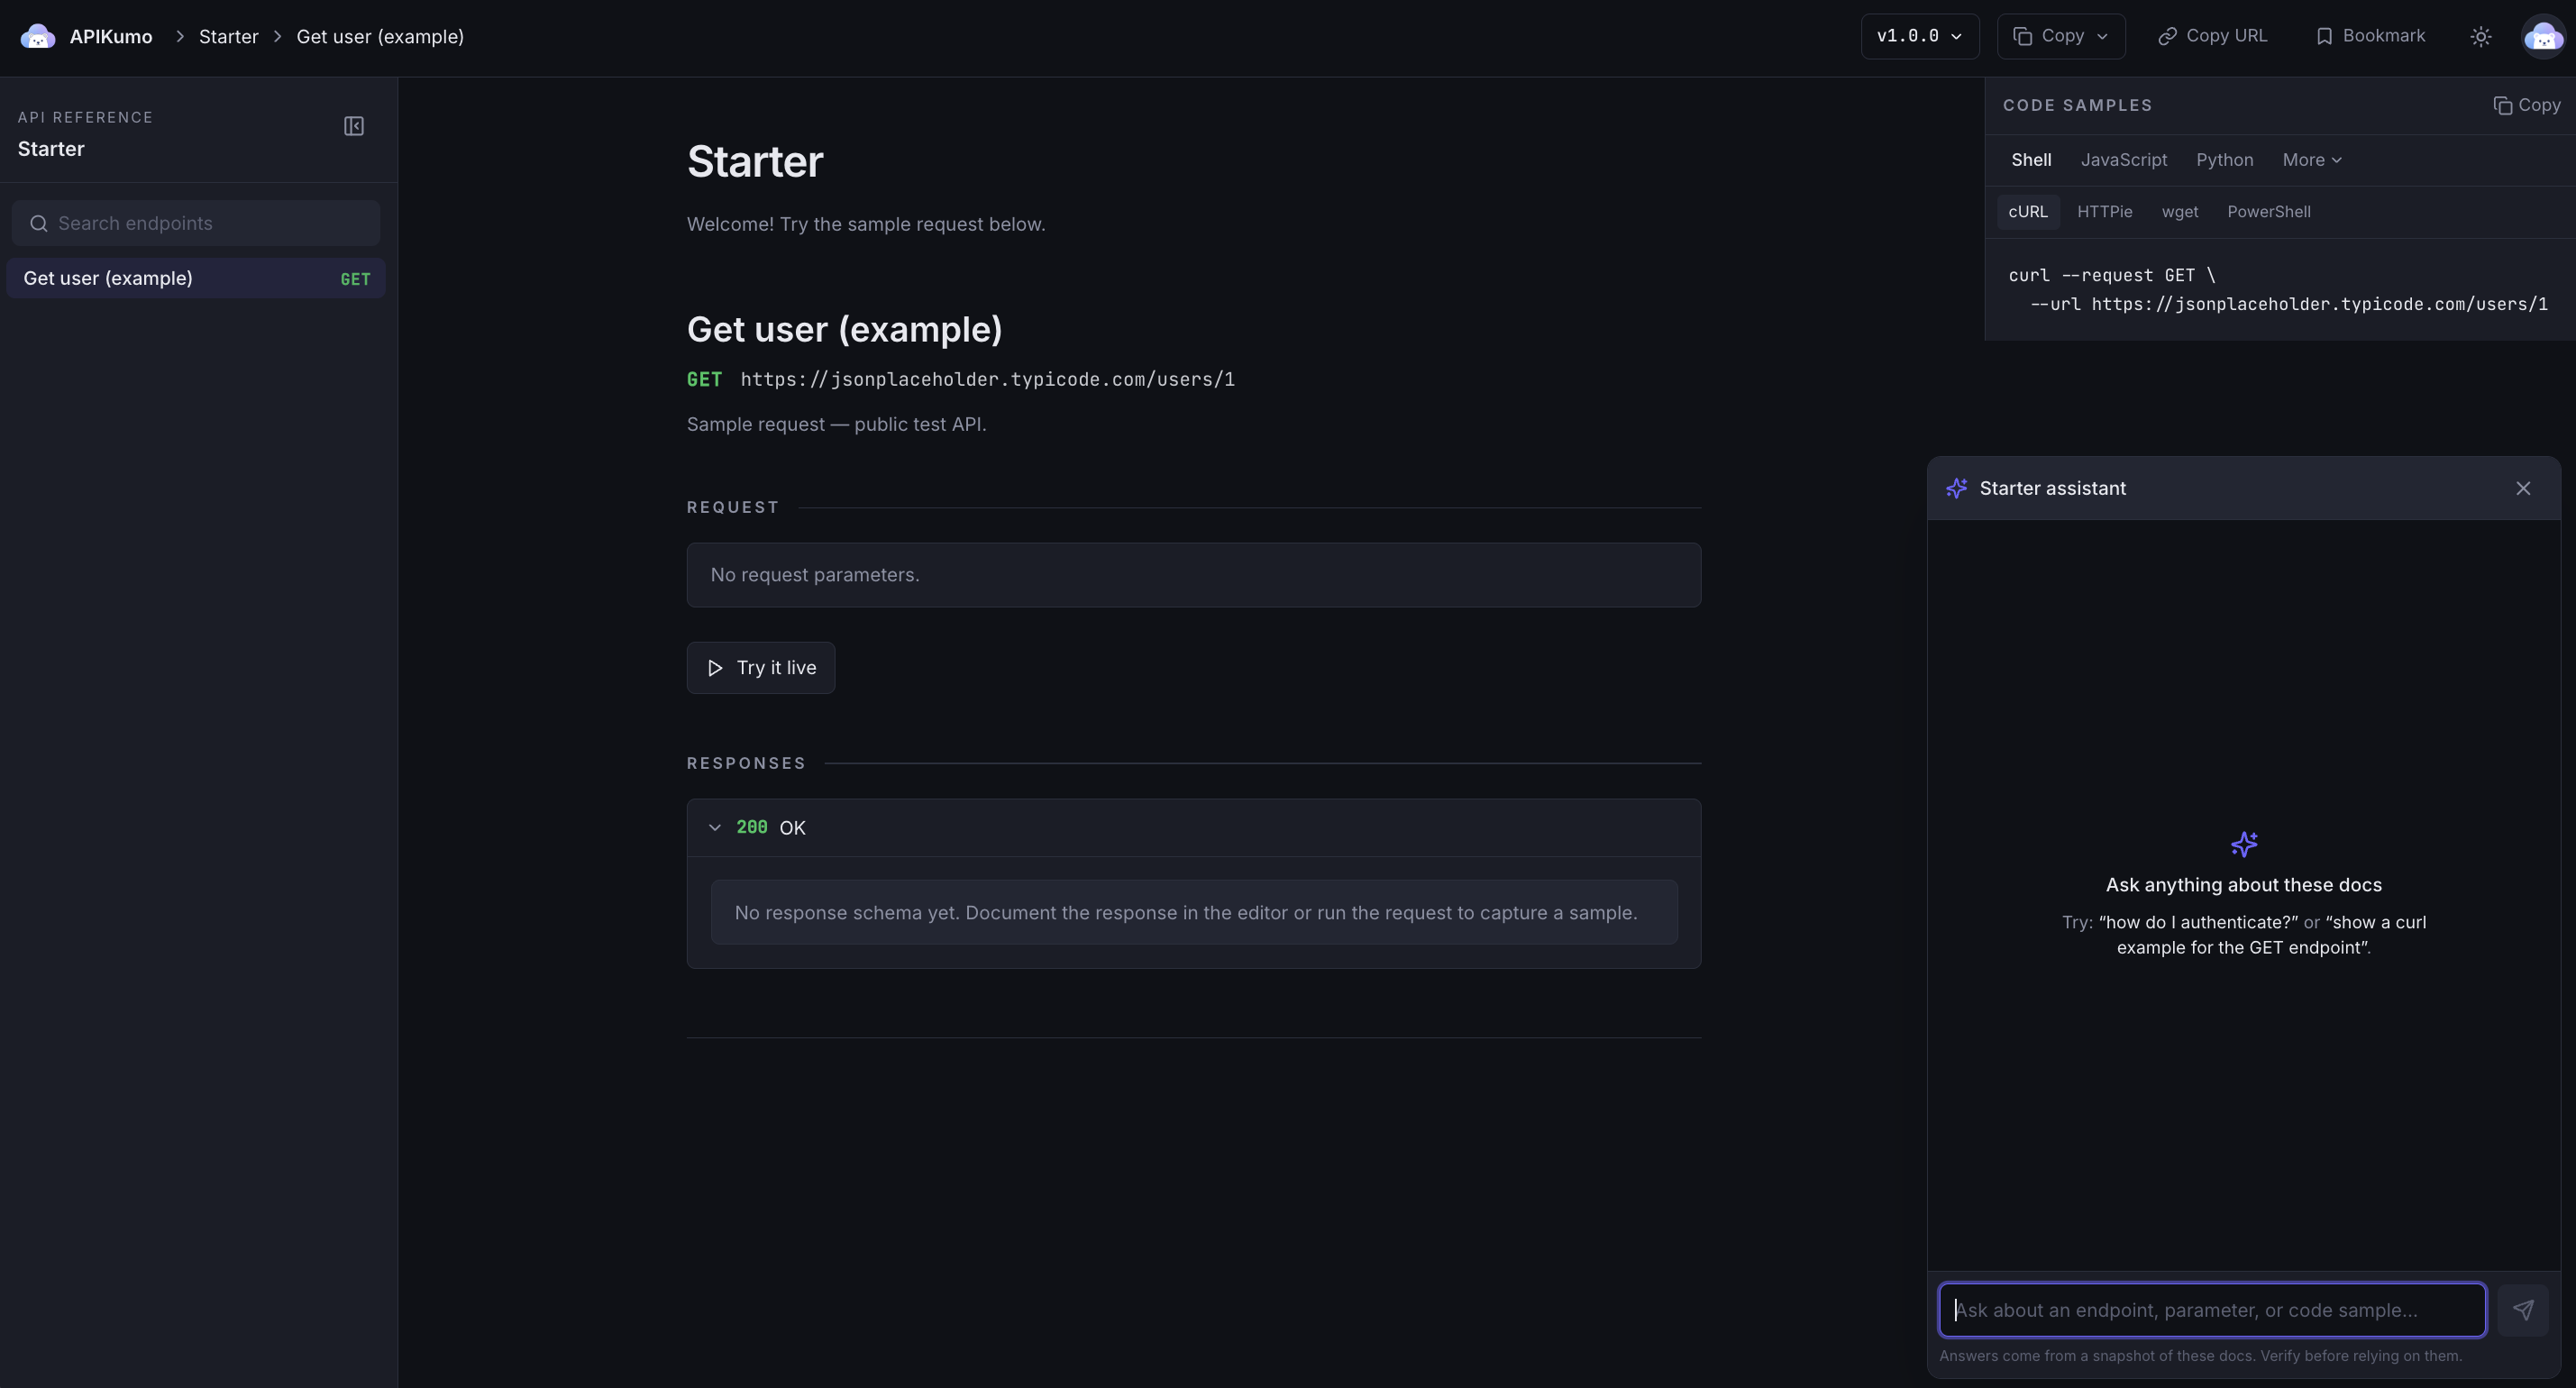The image size is (2576, 1388).
Task: Collapse the API reference sidebar
Action: [x=354, y=126]
